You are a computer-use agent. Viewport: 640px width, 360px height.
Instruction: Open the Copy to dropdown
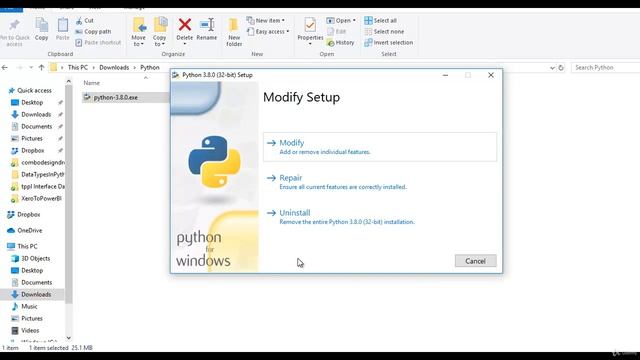pyautogui.click(x=159, y=41)
